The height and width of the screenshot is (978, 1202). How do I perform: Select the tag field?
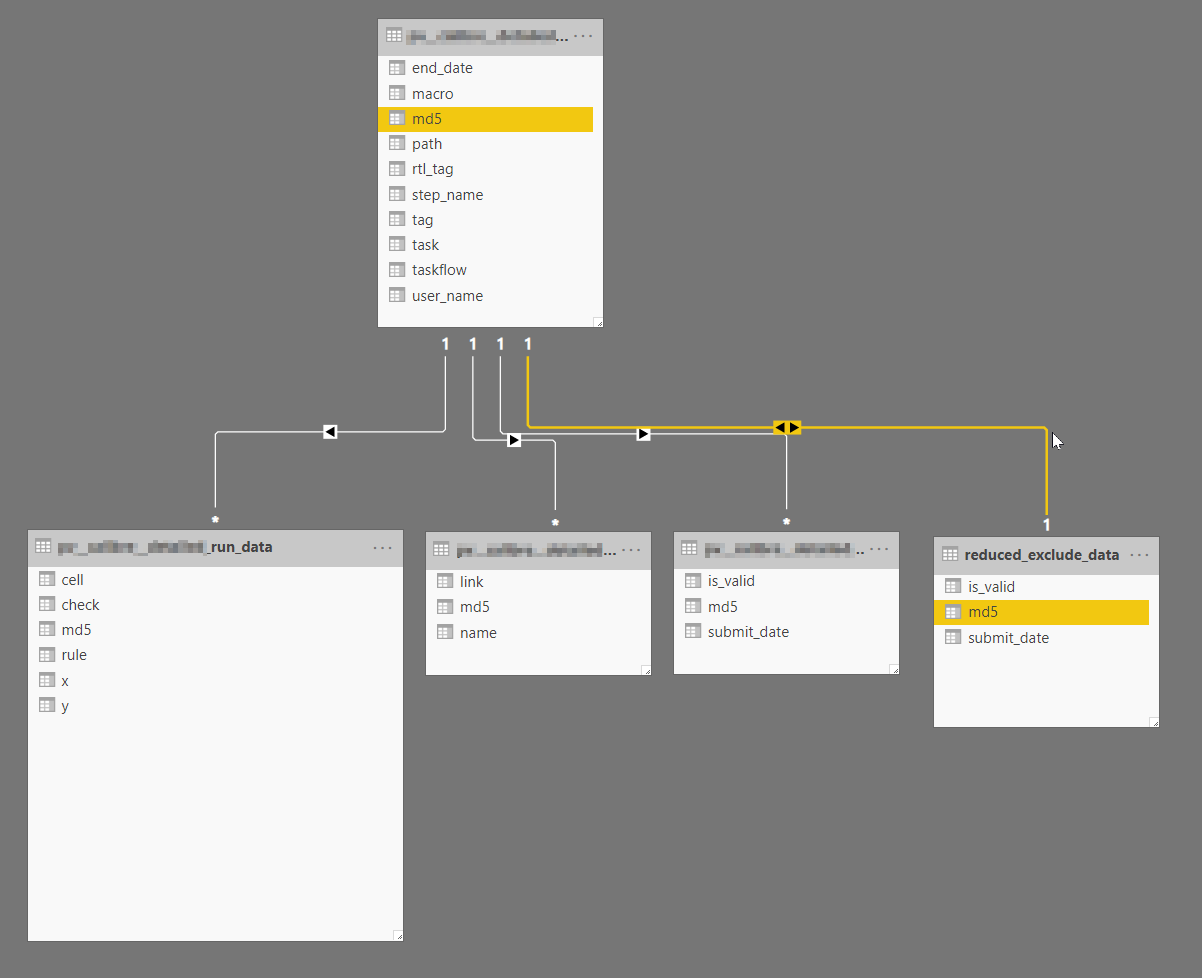[x=485, y=220]
